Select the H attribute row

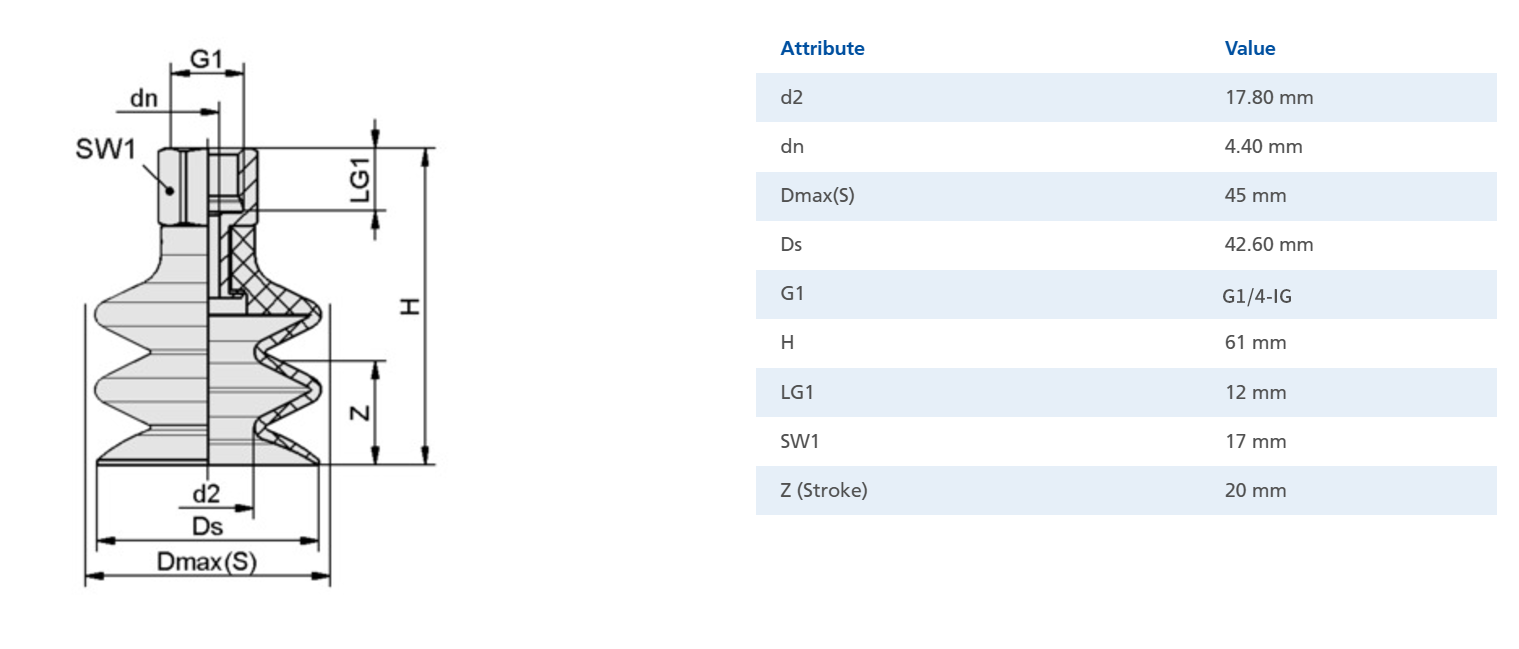(x=1126, y=343)
